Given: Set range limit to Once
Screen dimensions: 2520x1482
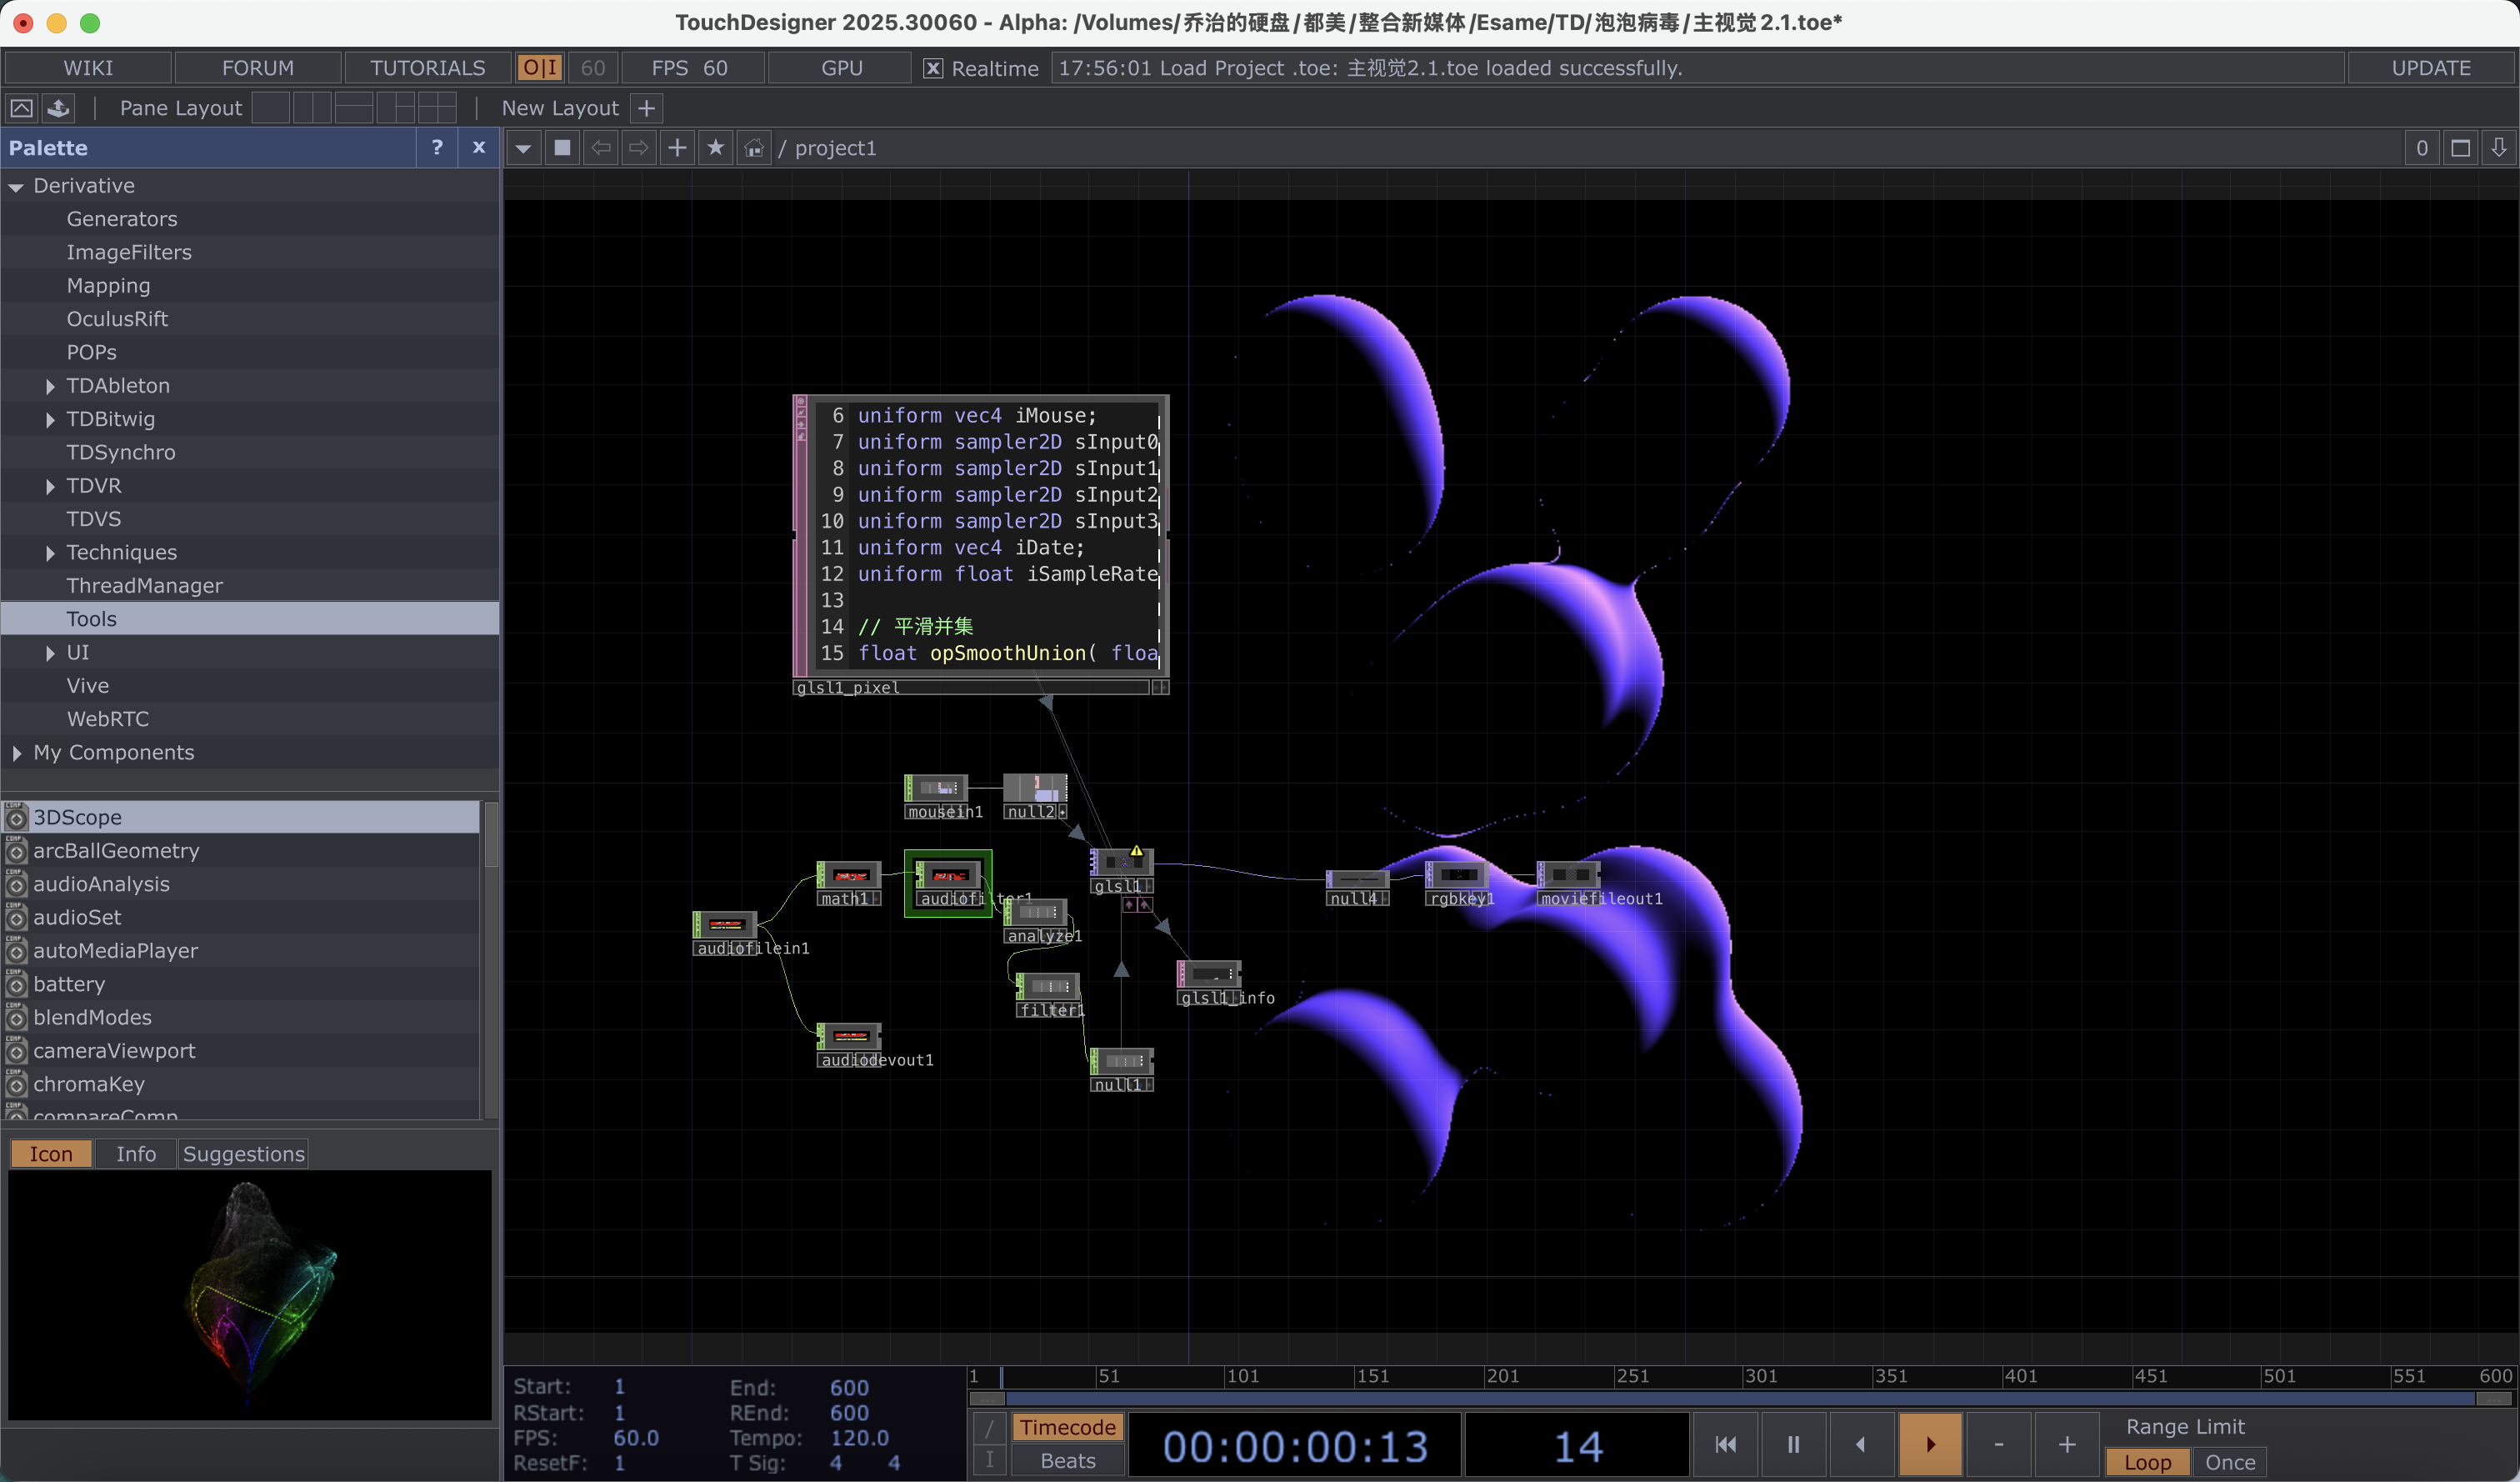Looking at the screenshot, I should [x=2230, y=1462].
